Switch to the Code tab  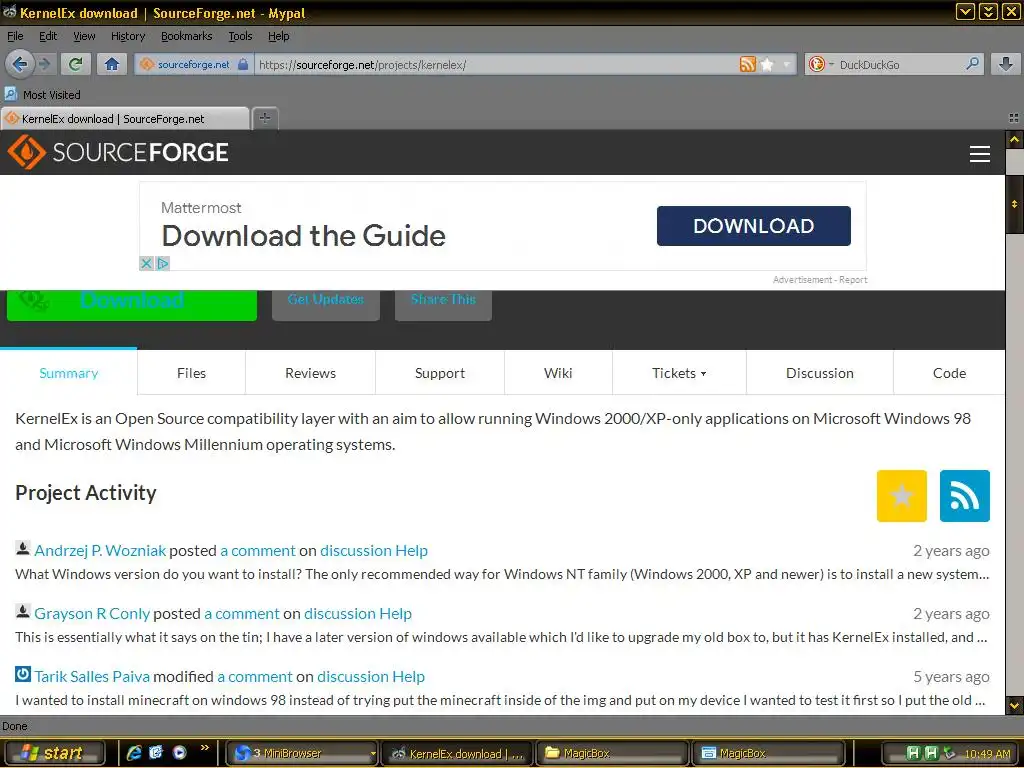point(949,373)
